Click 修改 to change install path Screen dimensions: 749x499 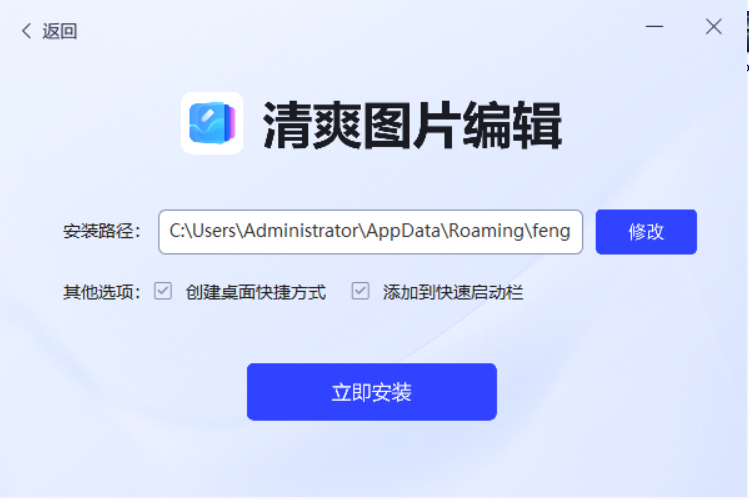tap(646, 232)
